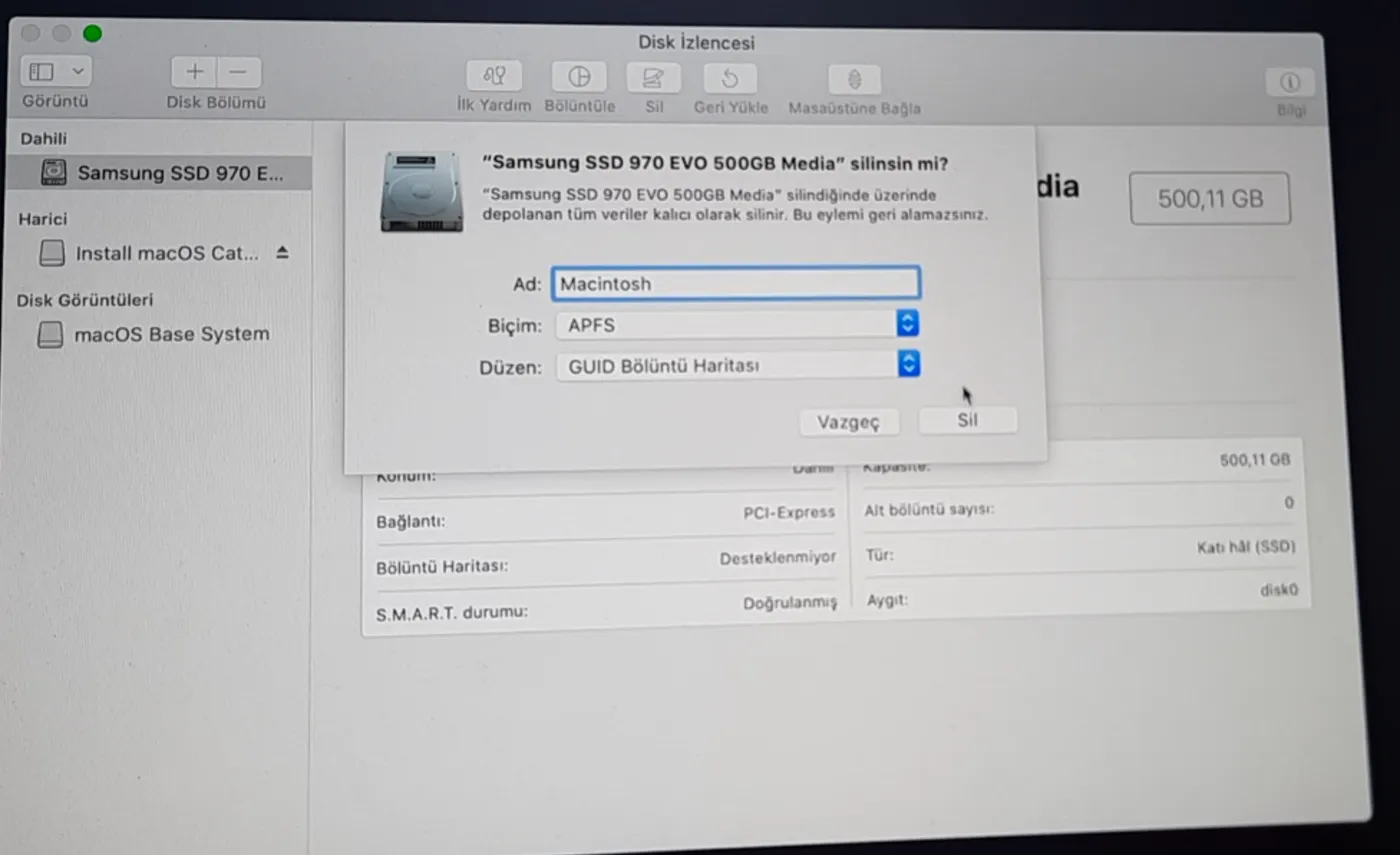Click the Harici sidebar section header
Screen dimensions: 1400x855
(43, 219)
